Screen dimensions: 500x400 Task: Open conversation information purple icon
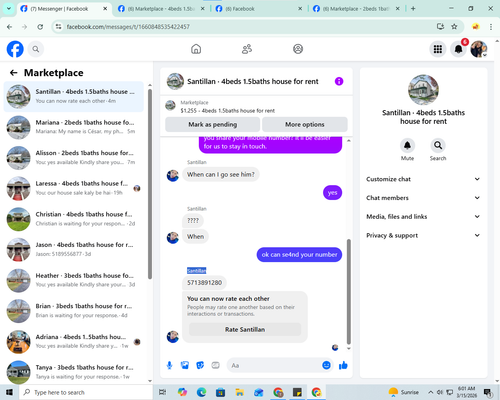339,81
